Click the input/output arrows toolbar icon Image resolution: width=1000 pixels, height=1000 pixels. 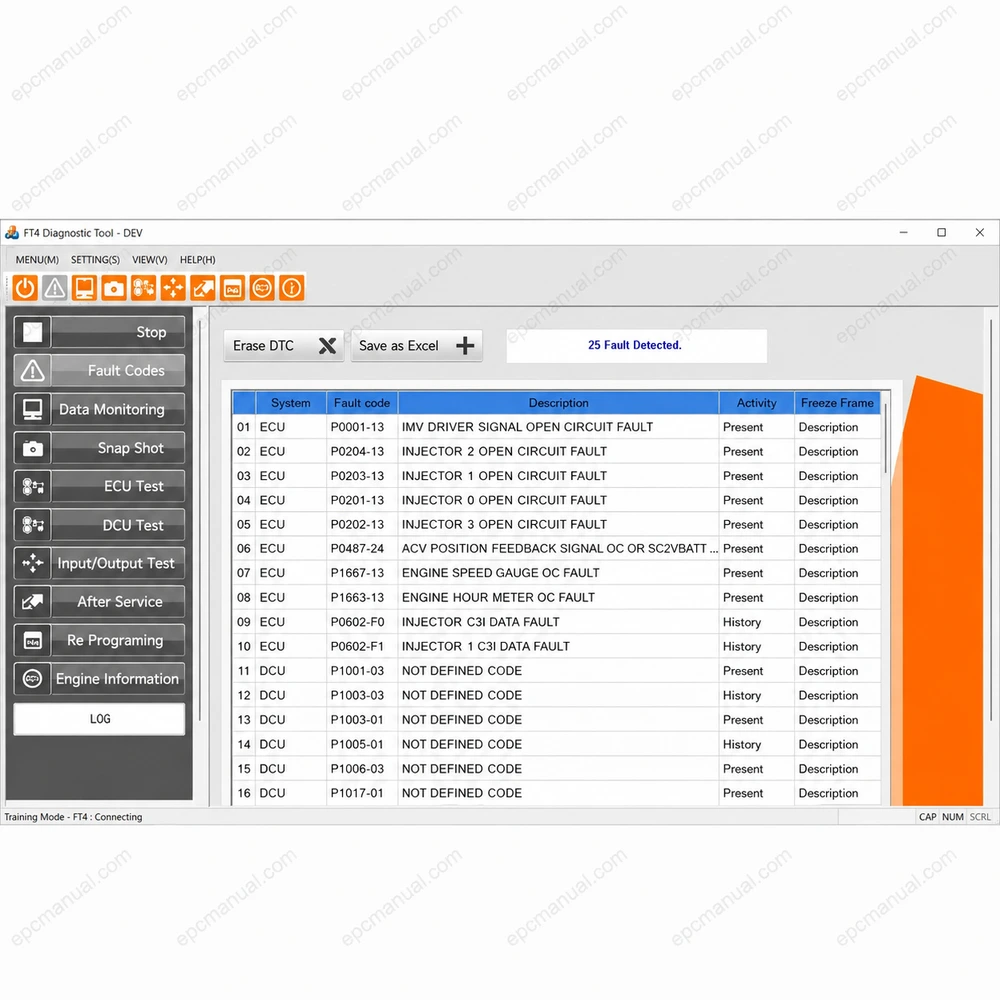[x=173, y=288]
